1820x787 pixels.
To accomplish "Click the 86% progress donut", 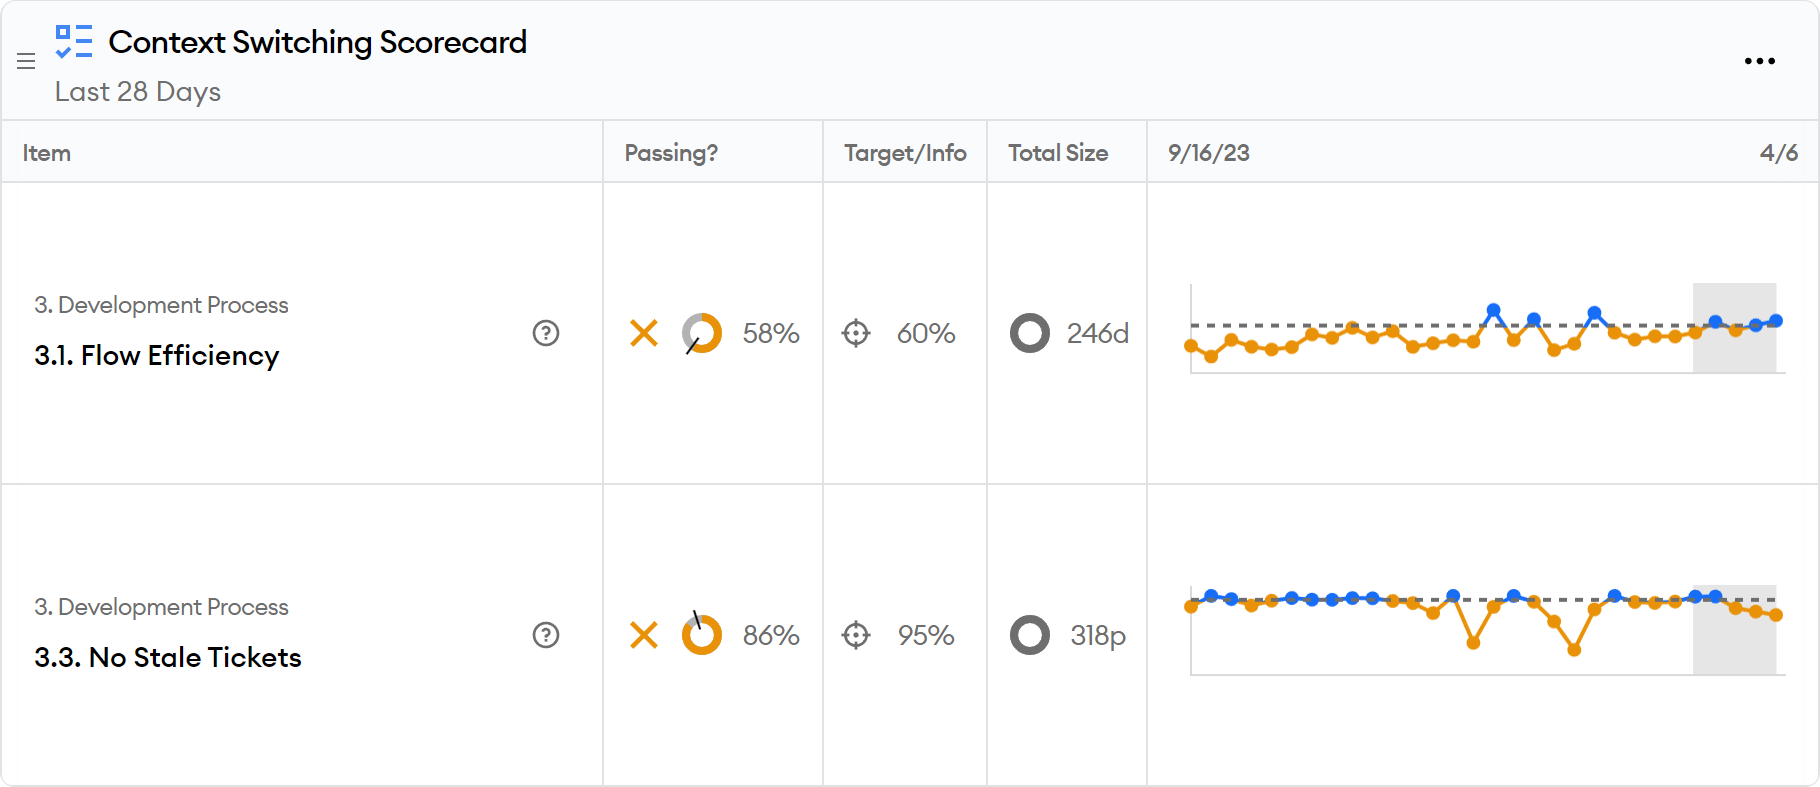I will (x=702, y=635).
